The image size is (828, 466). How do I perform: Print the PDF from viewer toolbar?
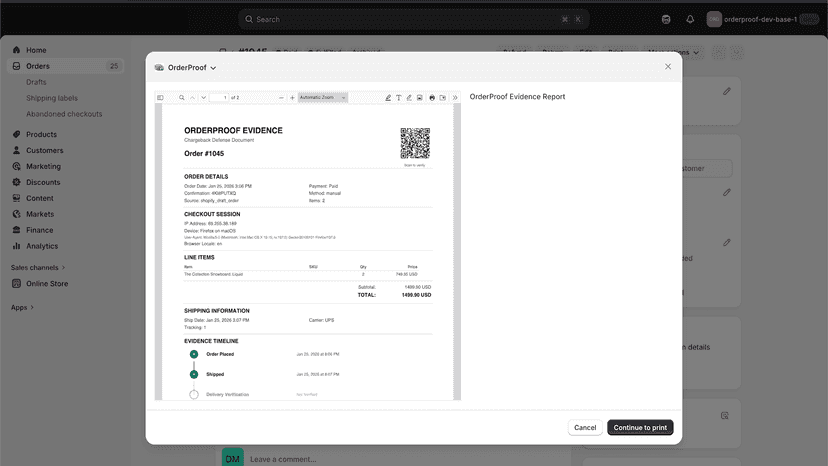pos(432,98)
